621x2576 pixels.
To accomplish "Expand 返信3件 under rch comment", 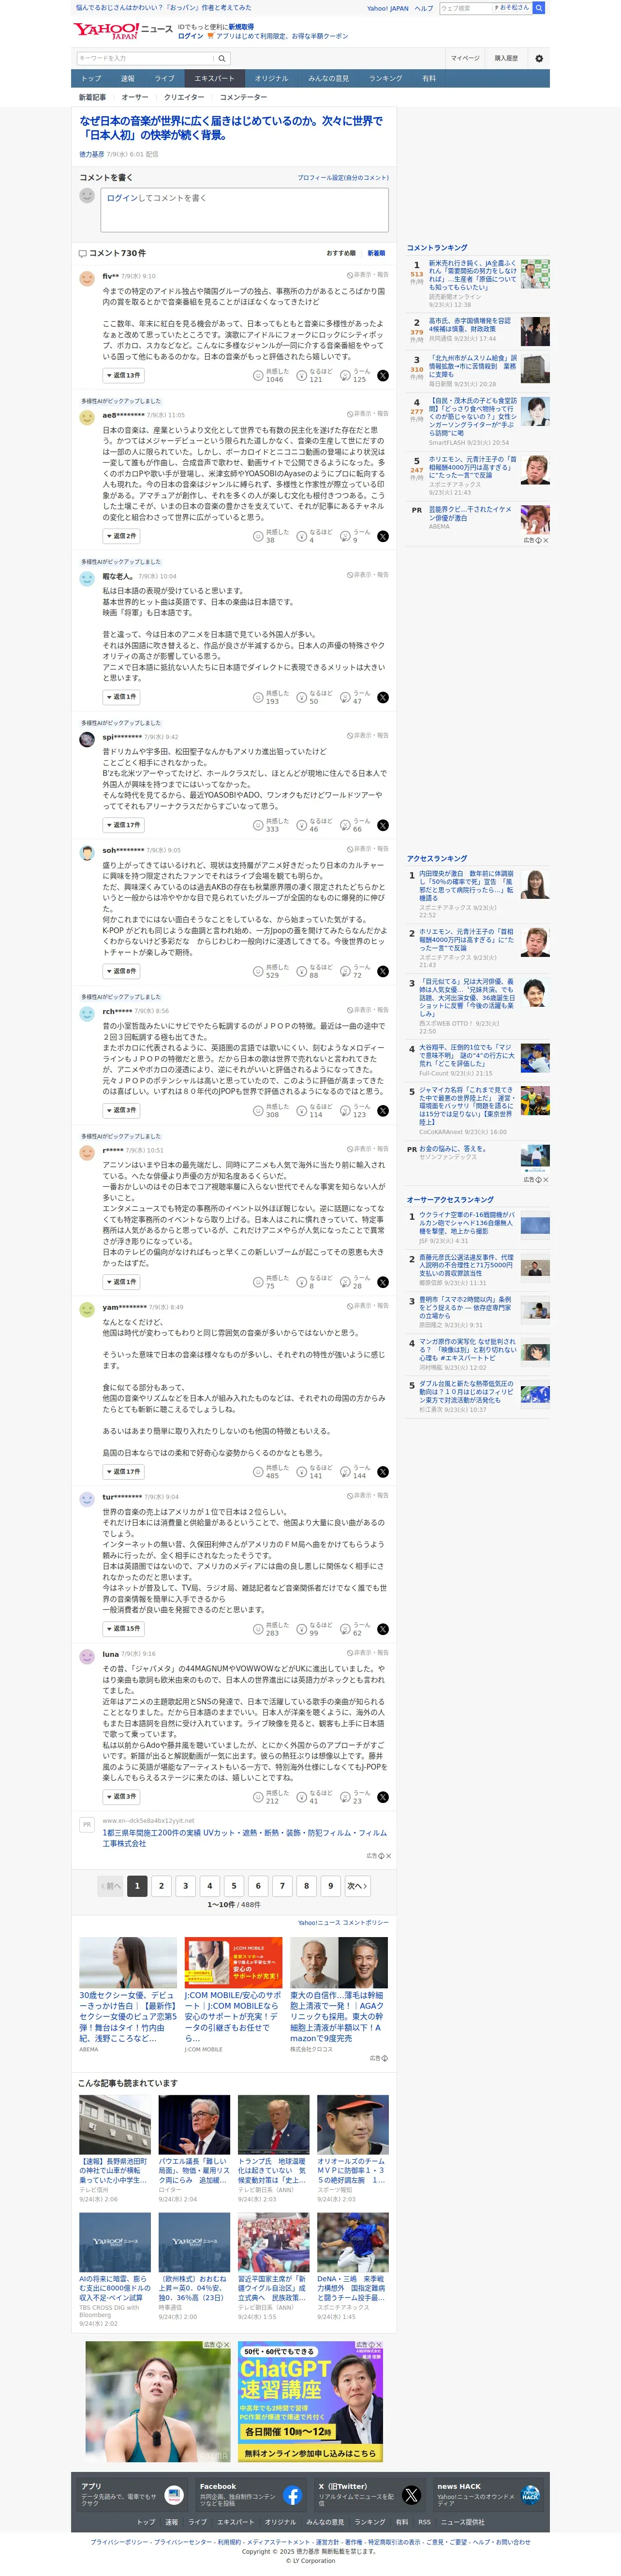I will tap(121, 1110).
